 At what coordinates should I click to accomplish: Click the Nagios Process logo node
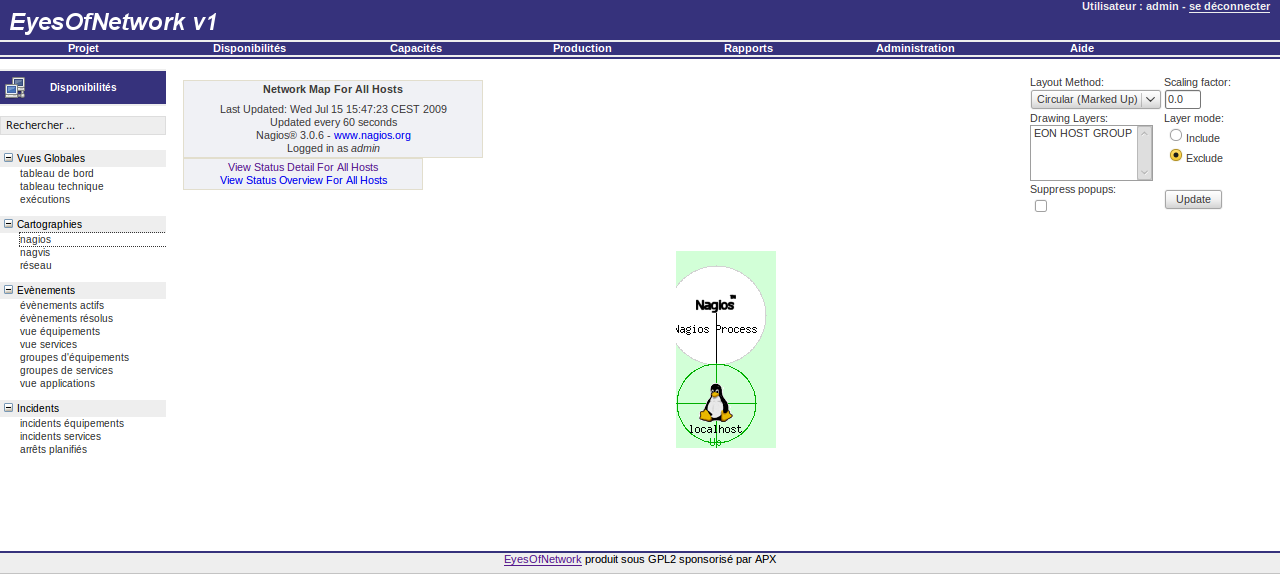click(x=716, y=304)
